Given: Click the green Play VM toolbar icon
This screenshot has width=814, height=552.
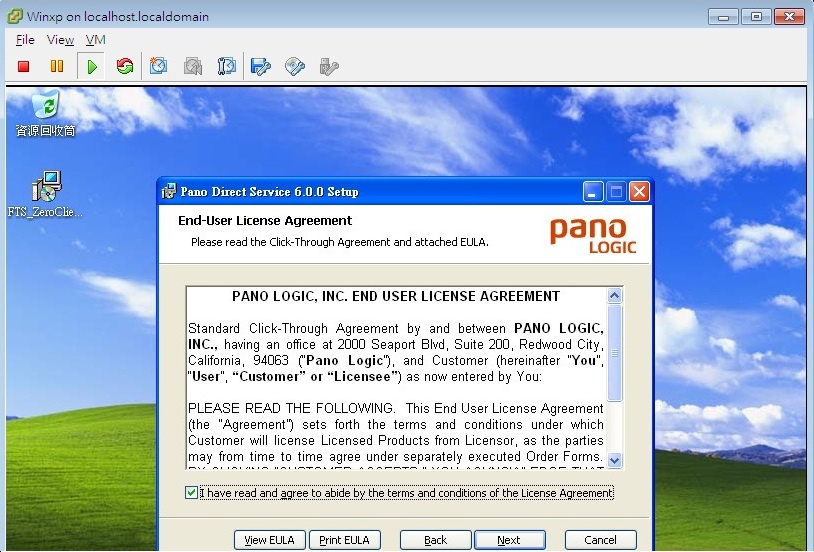Looking at the screenshot, I should [x=92, y=66].
